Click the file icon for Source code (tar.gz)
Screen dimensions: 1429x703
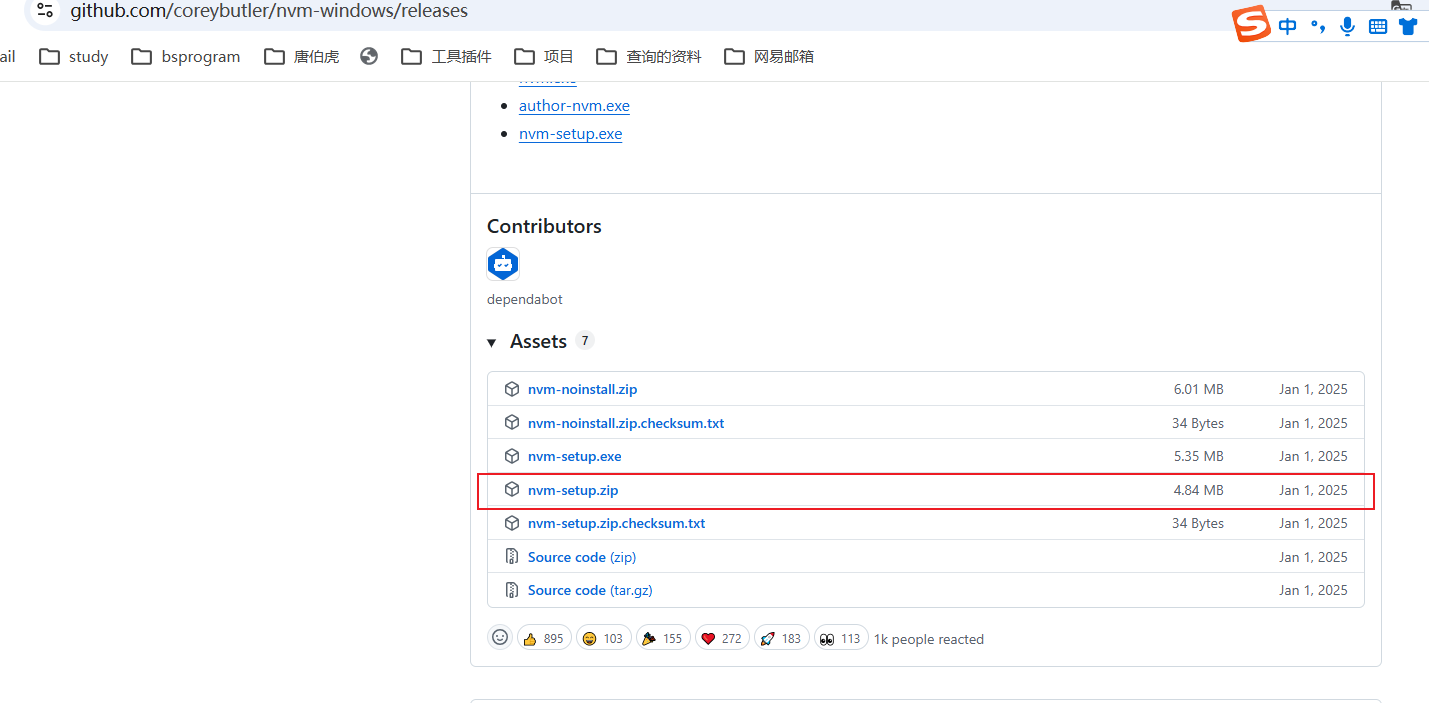click(512, 590)
